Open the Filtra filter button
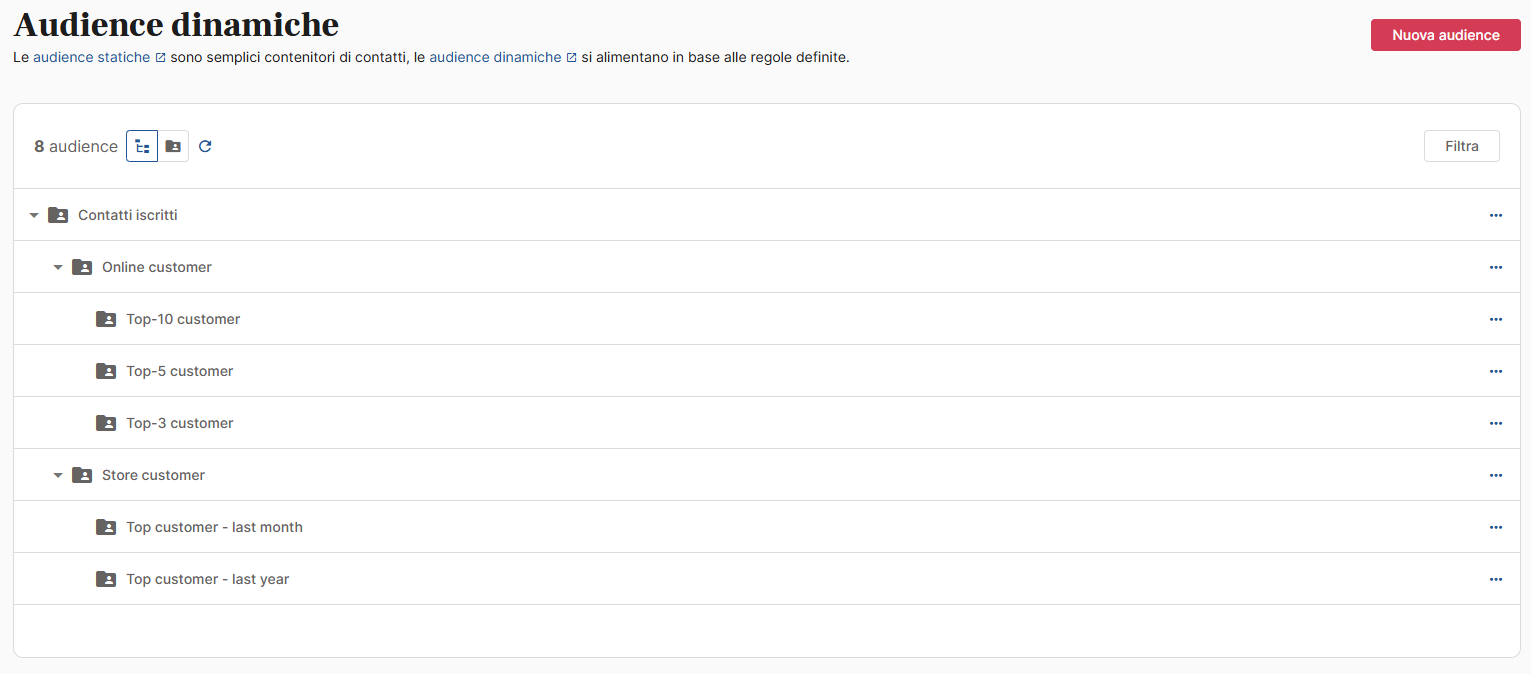The width and height of the screenshot is (1531, 674). pos(1461,146)
